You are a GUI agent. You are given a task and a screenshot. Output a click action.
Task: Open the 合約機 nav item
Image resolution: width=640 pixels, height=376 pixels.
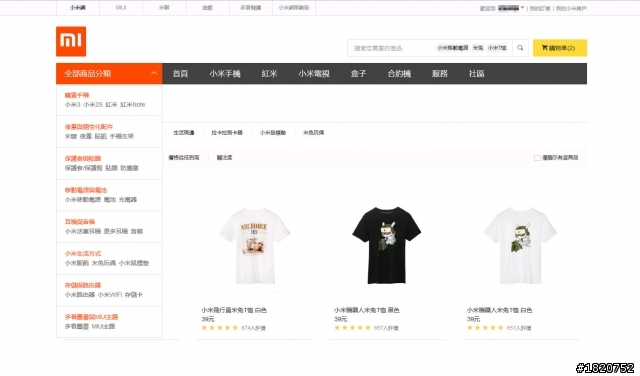point(399,73)
